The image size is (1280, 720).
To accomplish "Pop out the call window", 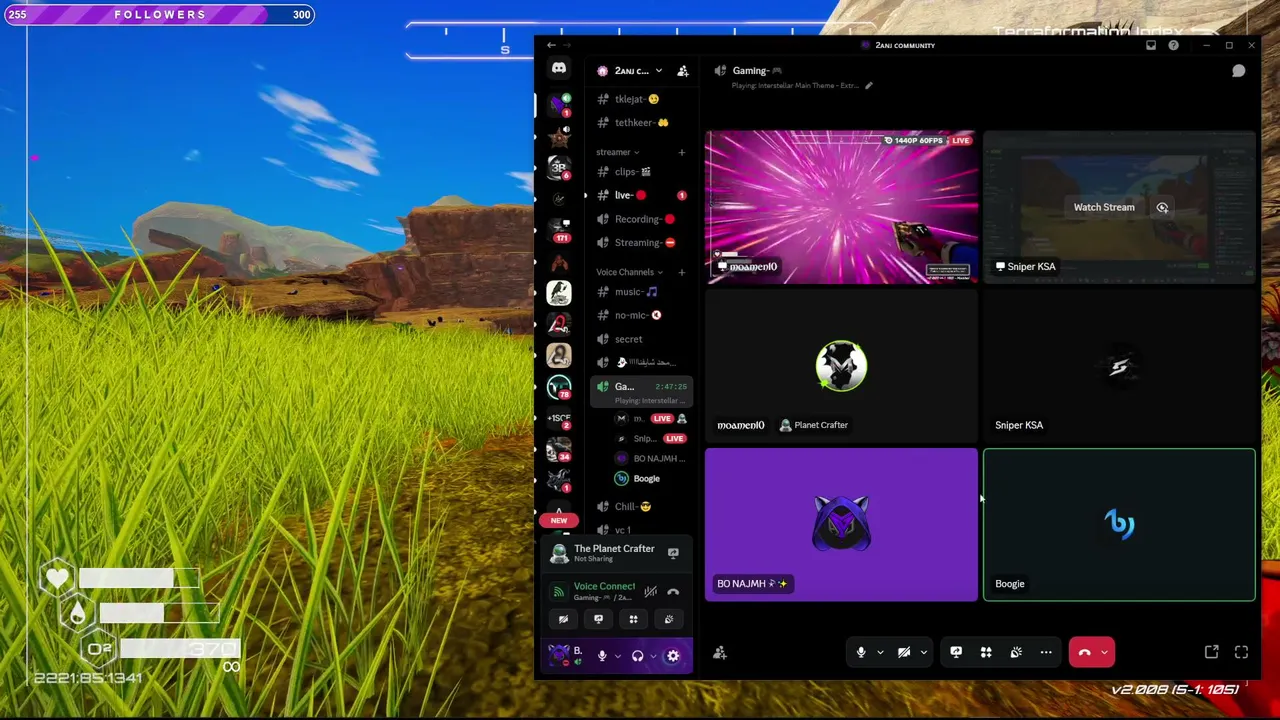I will [x=1211, y=653].
